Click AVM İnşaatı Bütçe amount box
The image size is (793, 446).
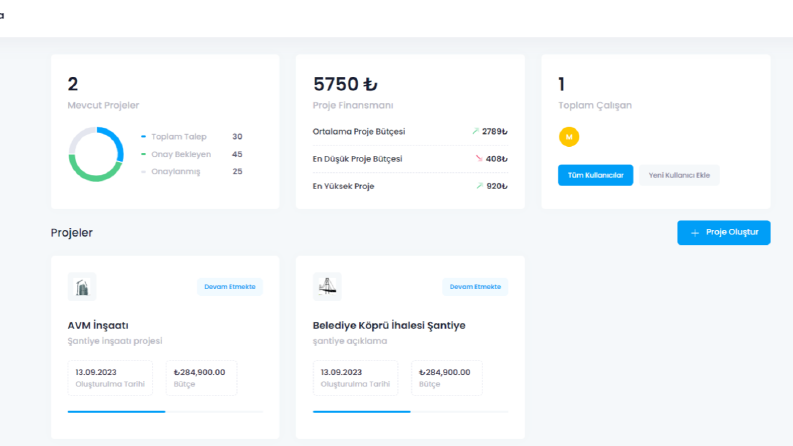pyautogui.click(x=201, y=378)
